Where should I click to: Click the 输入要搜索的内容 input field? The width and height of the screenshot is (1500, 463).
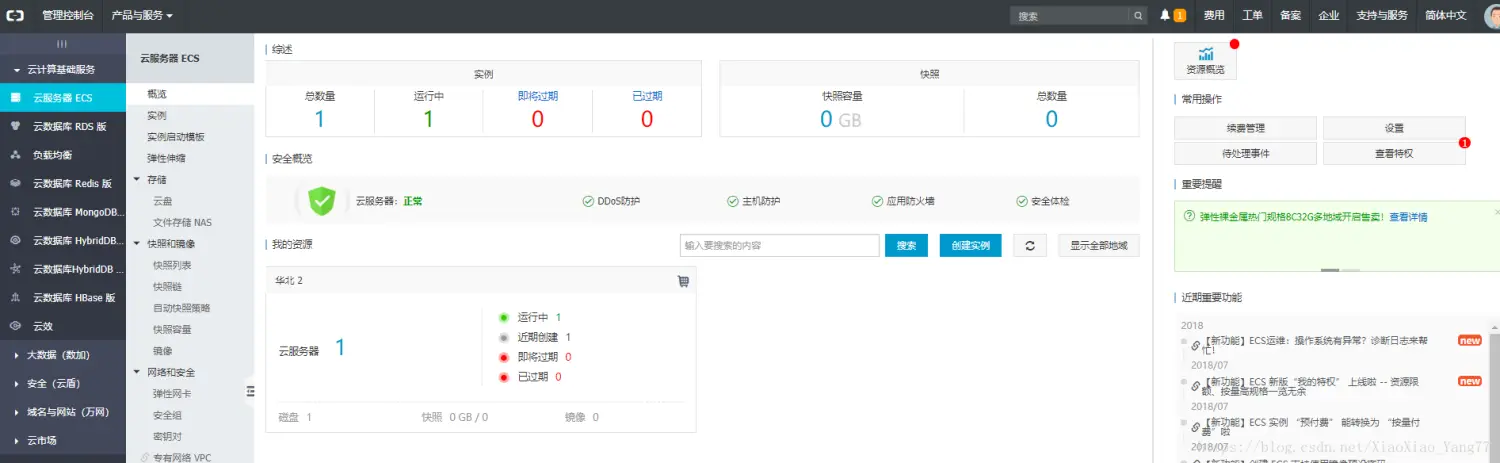779,246
